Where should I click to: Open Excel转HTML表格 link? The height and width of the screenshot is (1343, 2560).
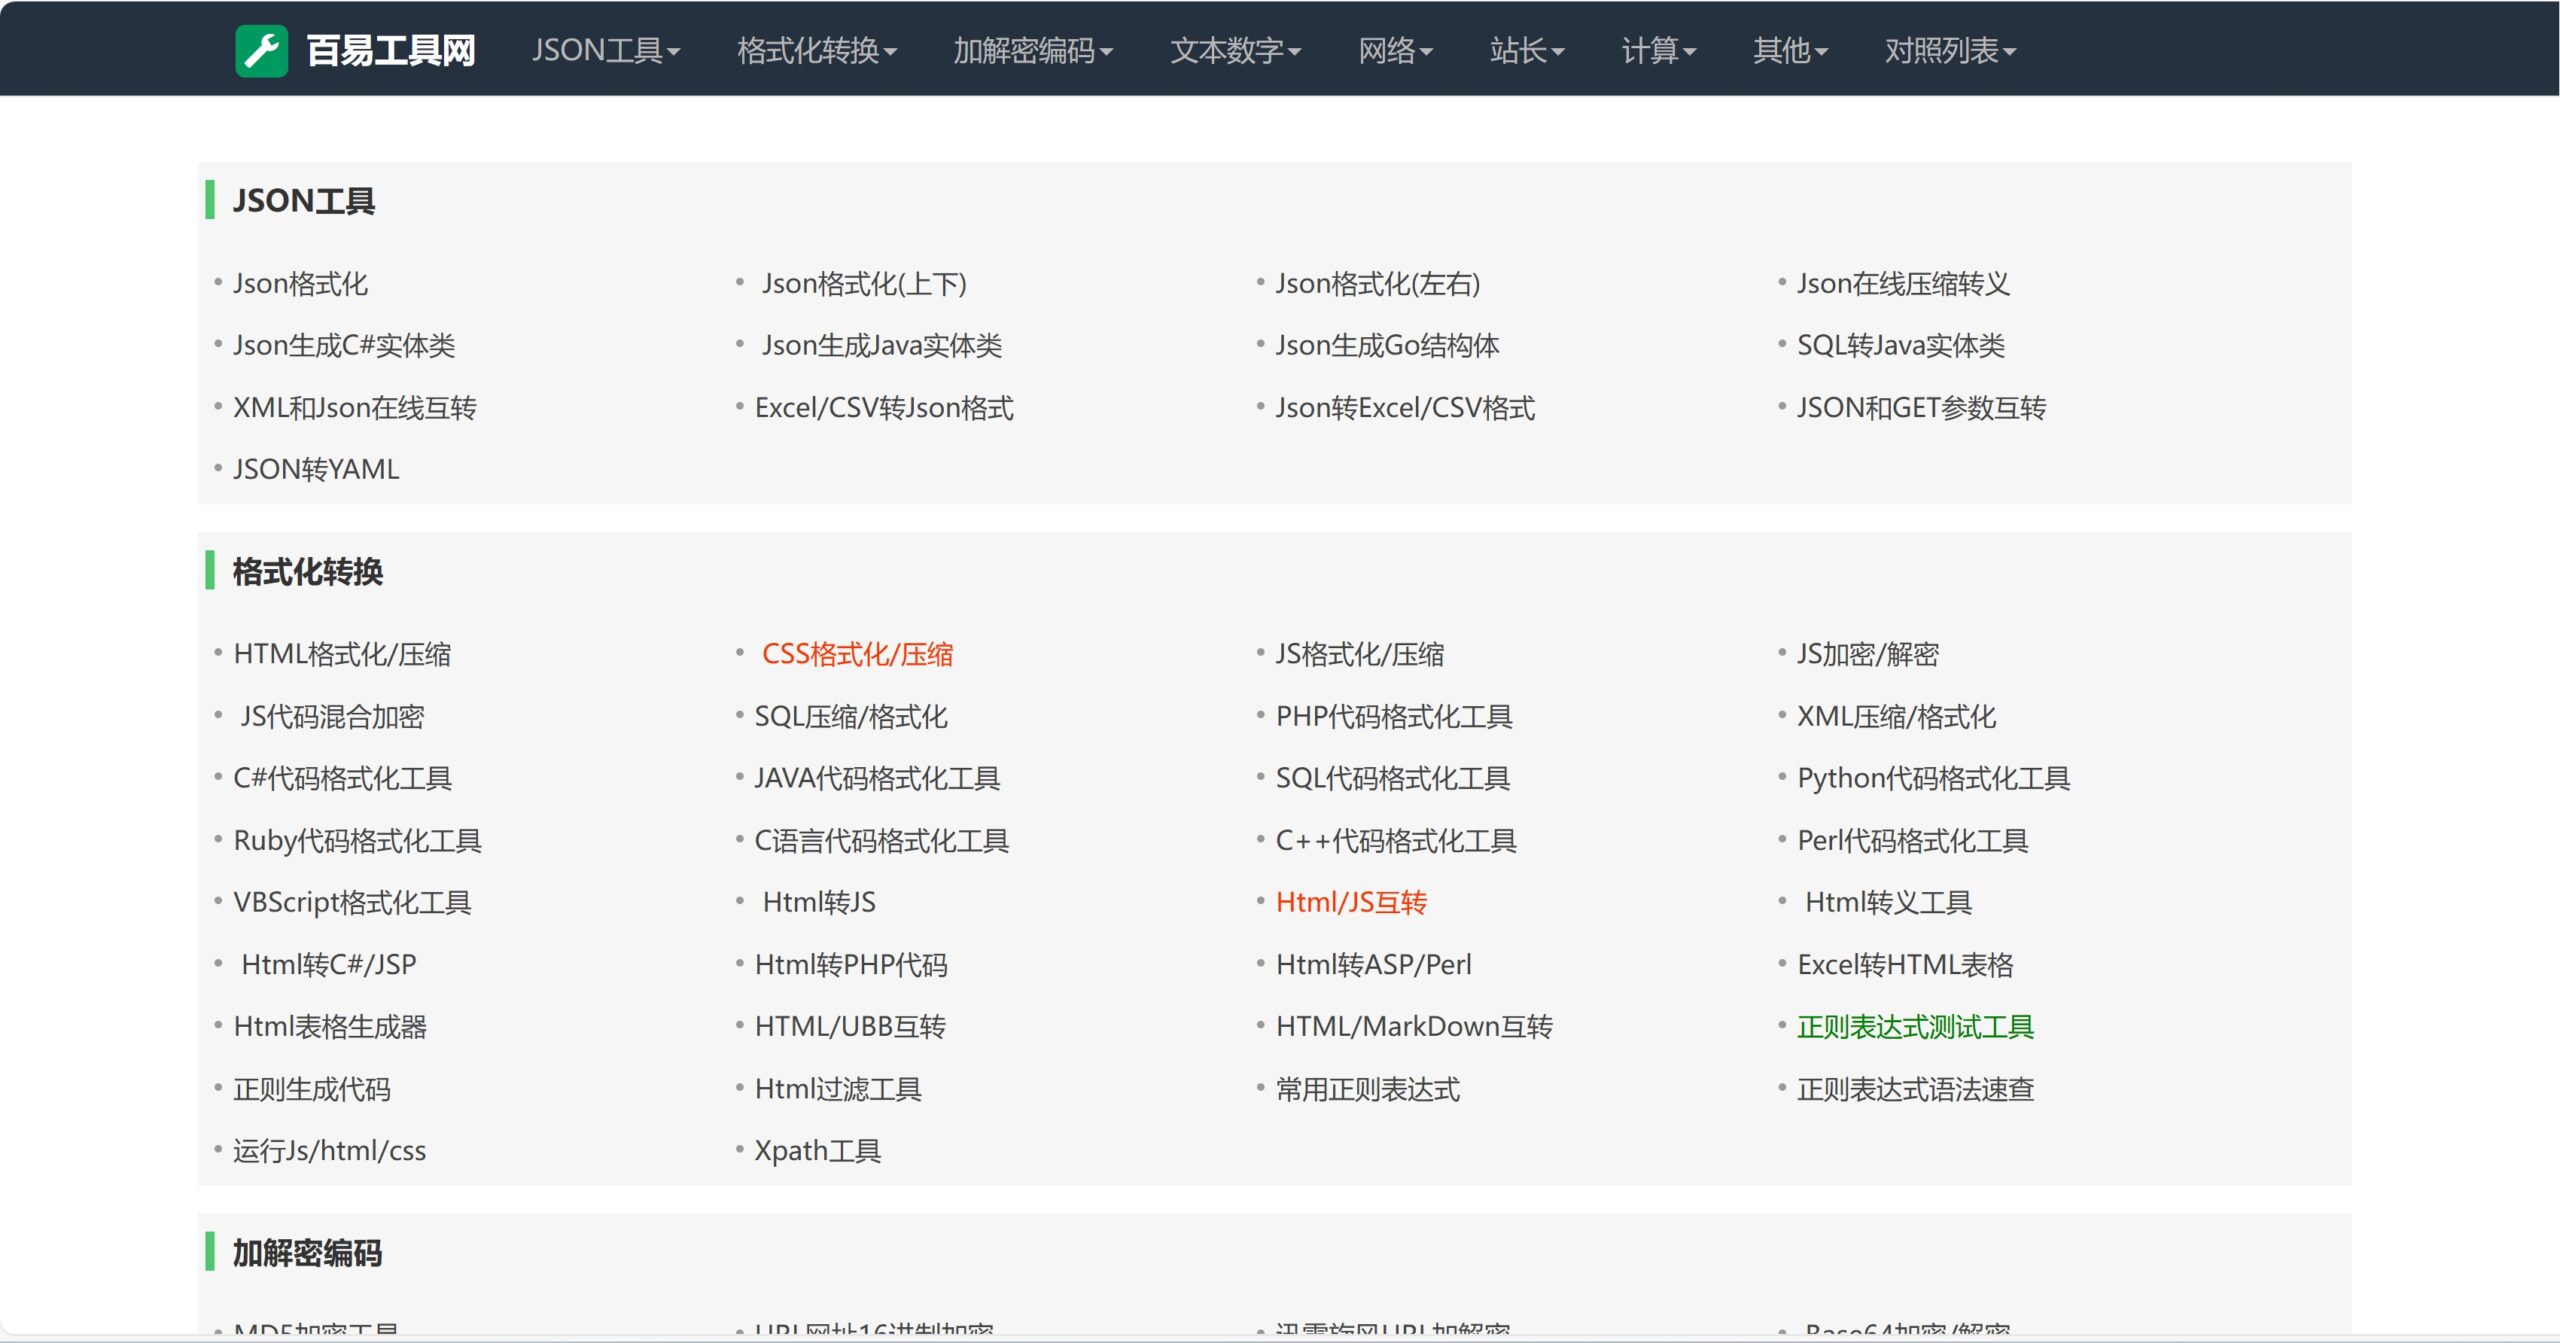tap(1905, 965)
